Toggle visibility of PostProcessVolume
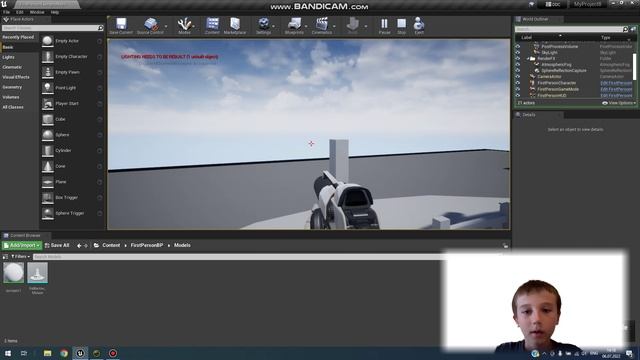This screenshot has width=640, height=360. click(518, 47)
